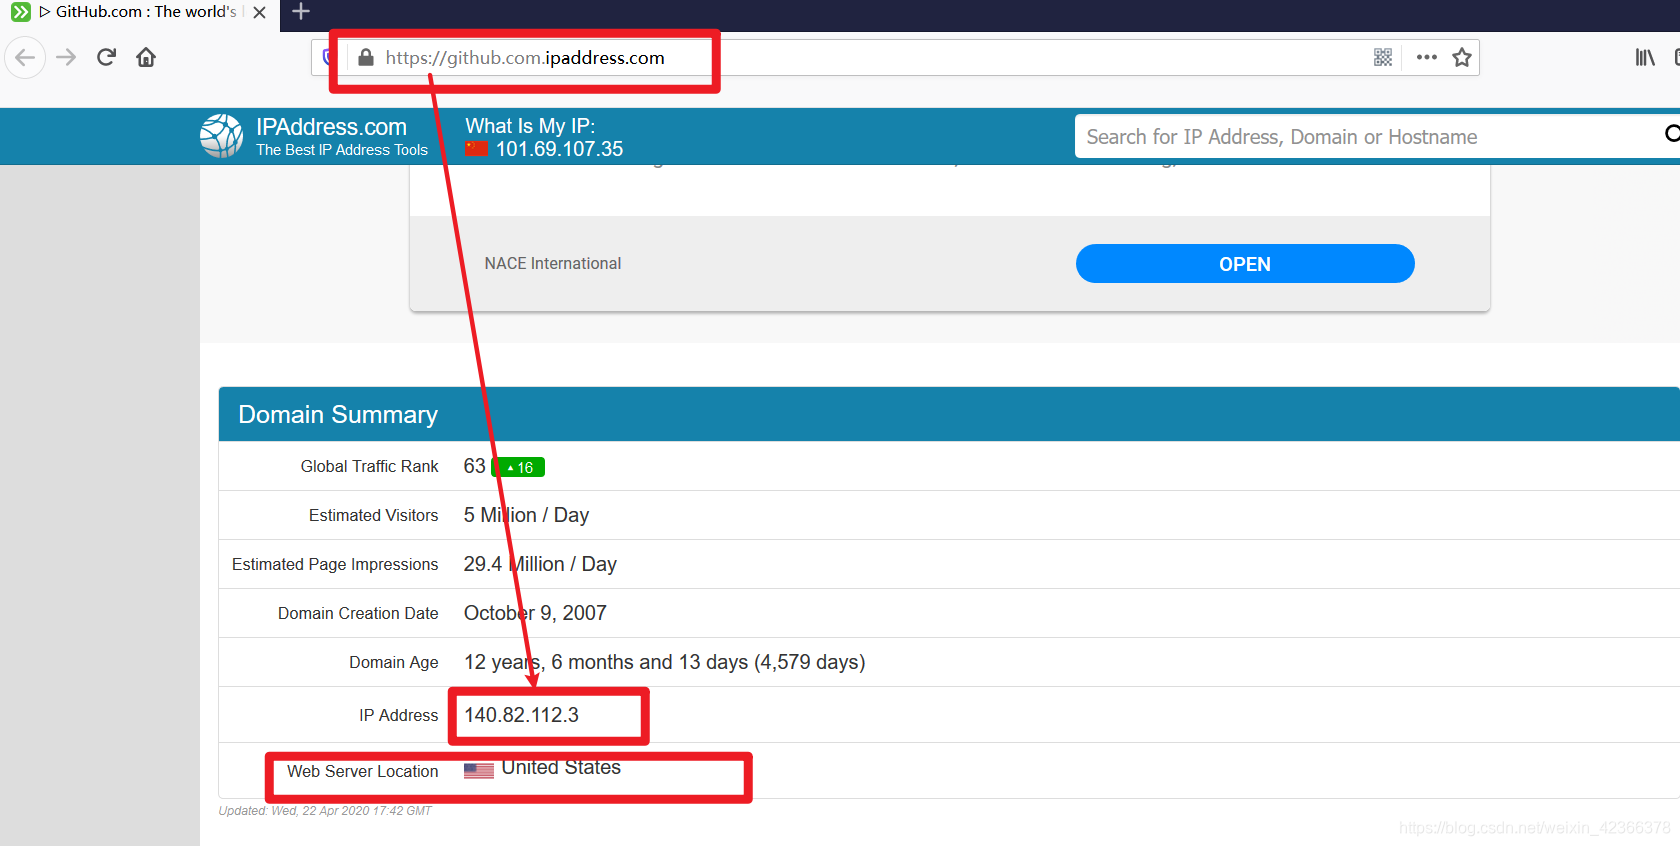Click the Global Traffic Rank label
The image size is (1680, 846).
pyautogui.click(x=369, y=466)
